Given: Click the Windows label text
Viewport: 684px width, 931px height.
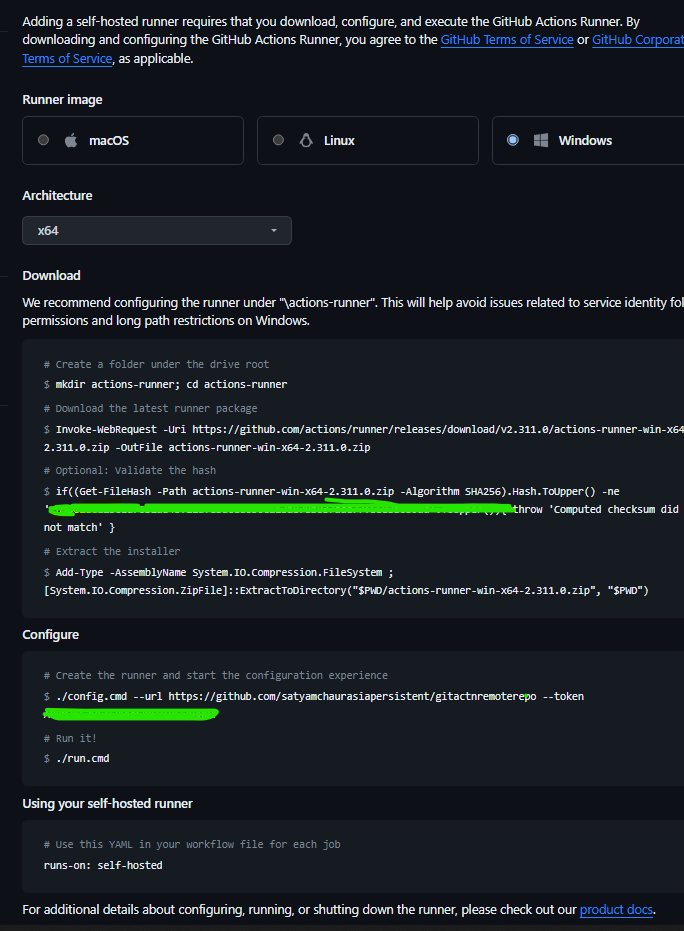Looking at the screenshot, I should coord(585,141).
